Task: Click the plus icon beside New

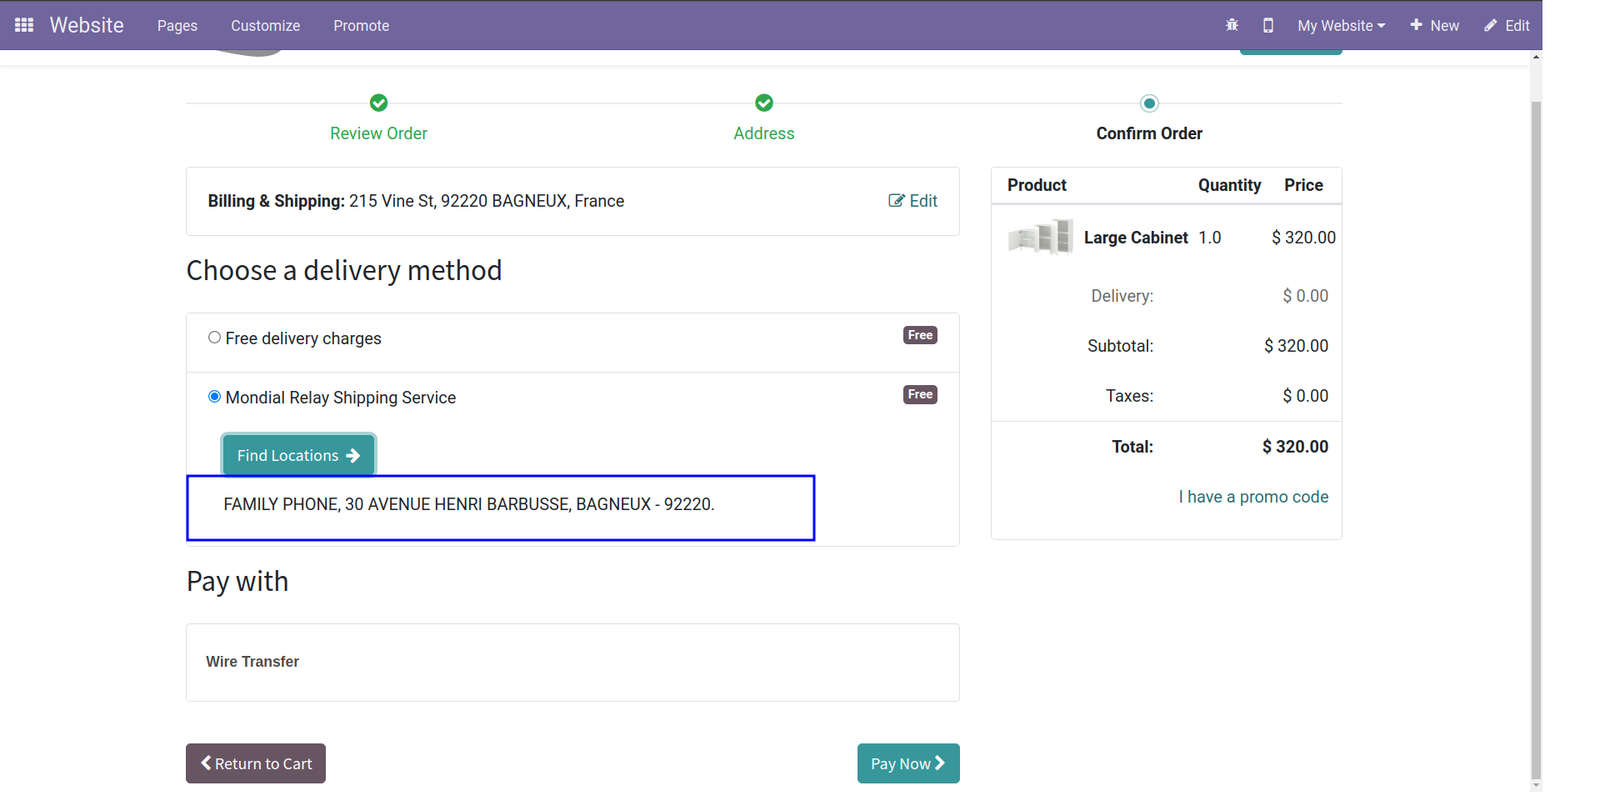Action: pos(1416,25)
